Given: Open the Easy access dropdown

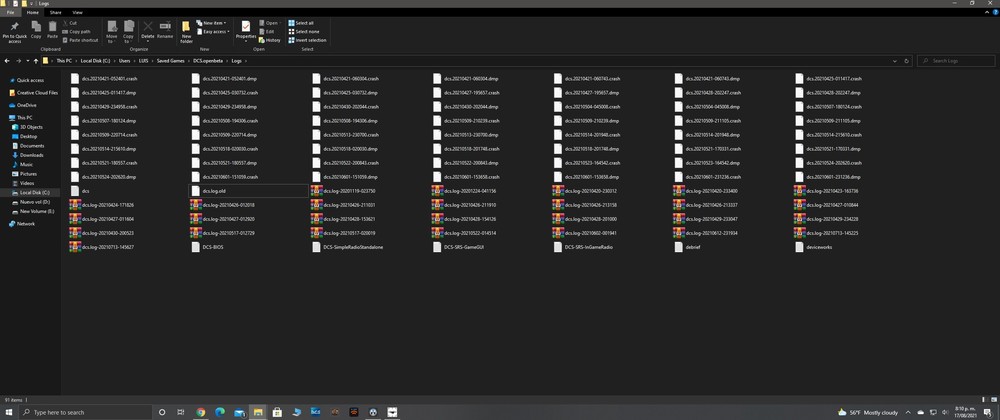Looking at the screenshot, I should [213, 31].
